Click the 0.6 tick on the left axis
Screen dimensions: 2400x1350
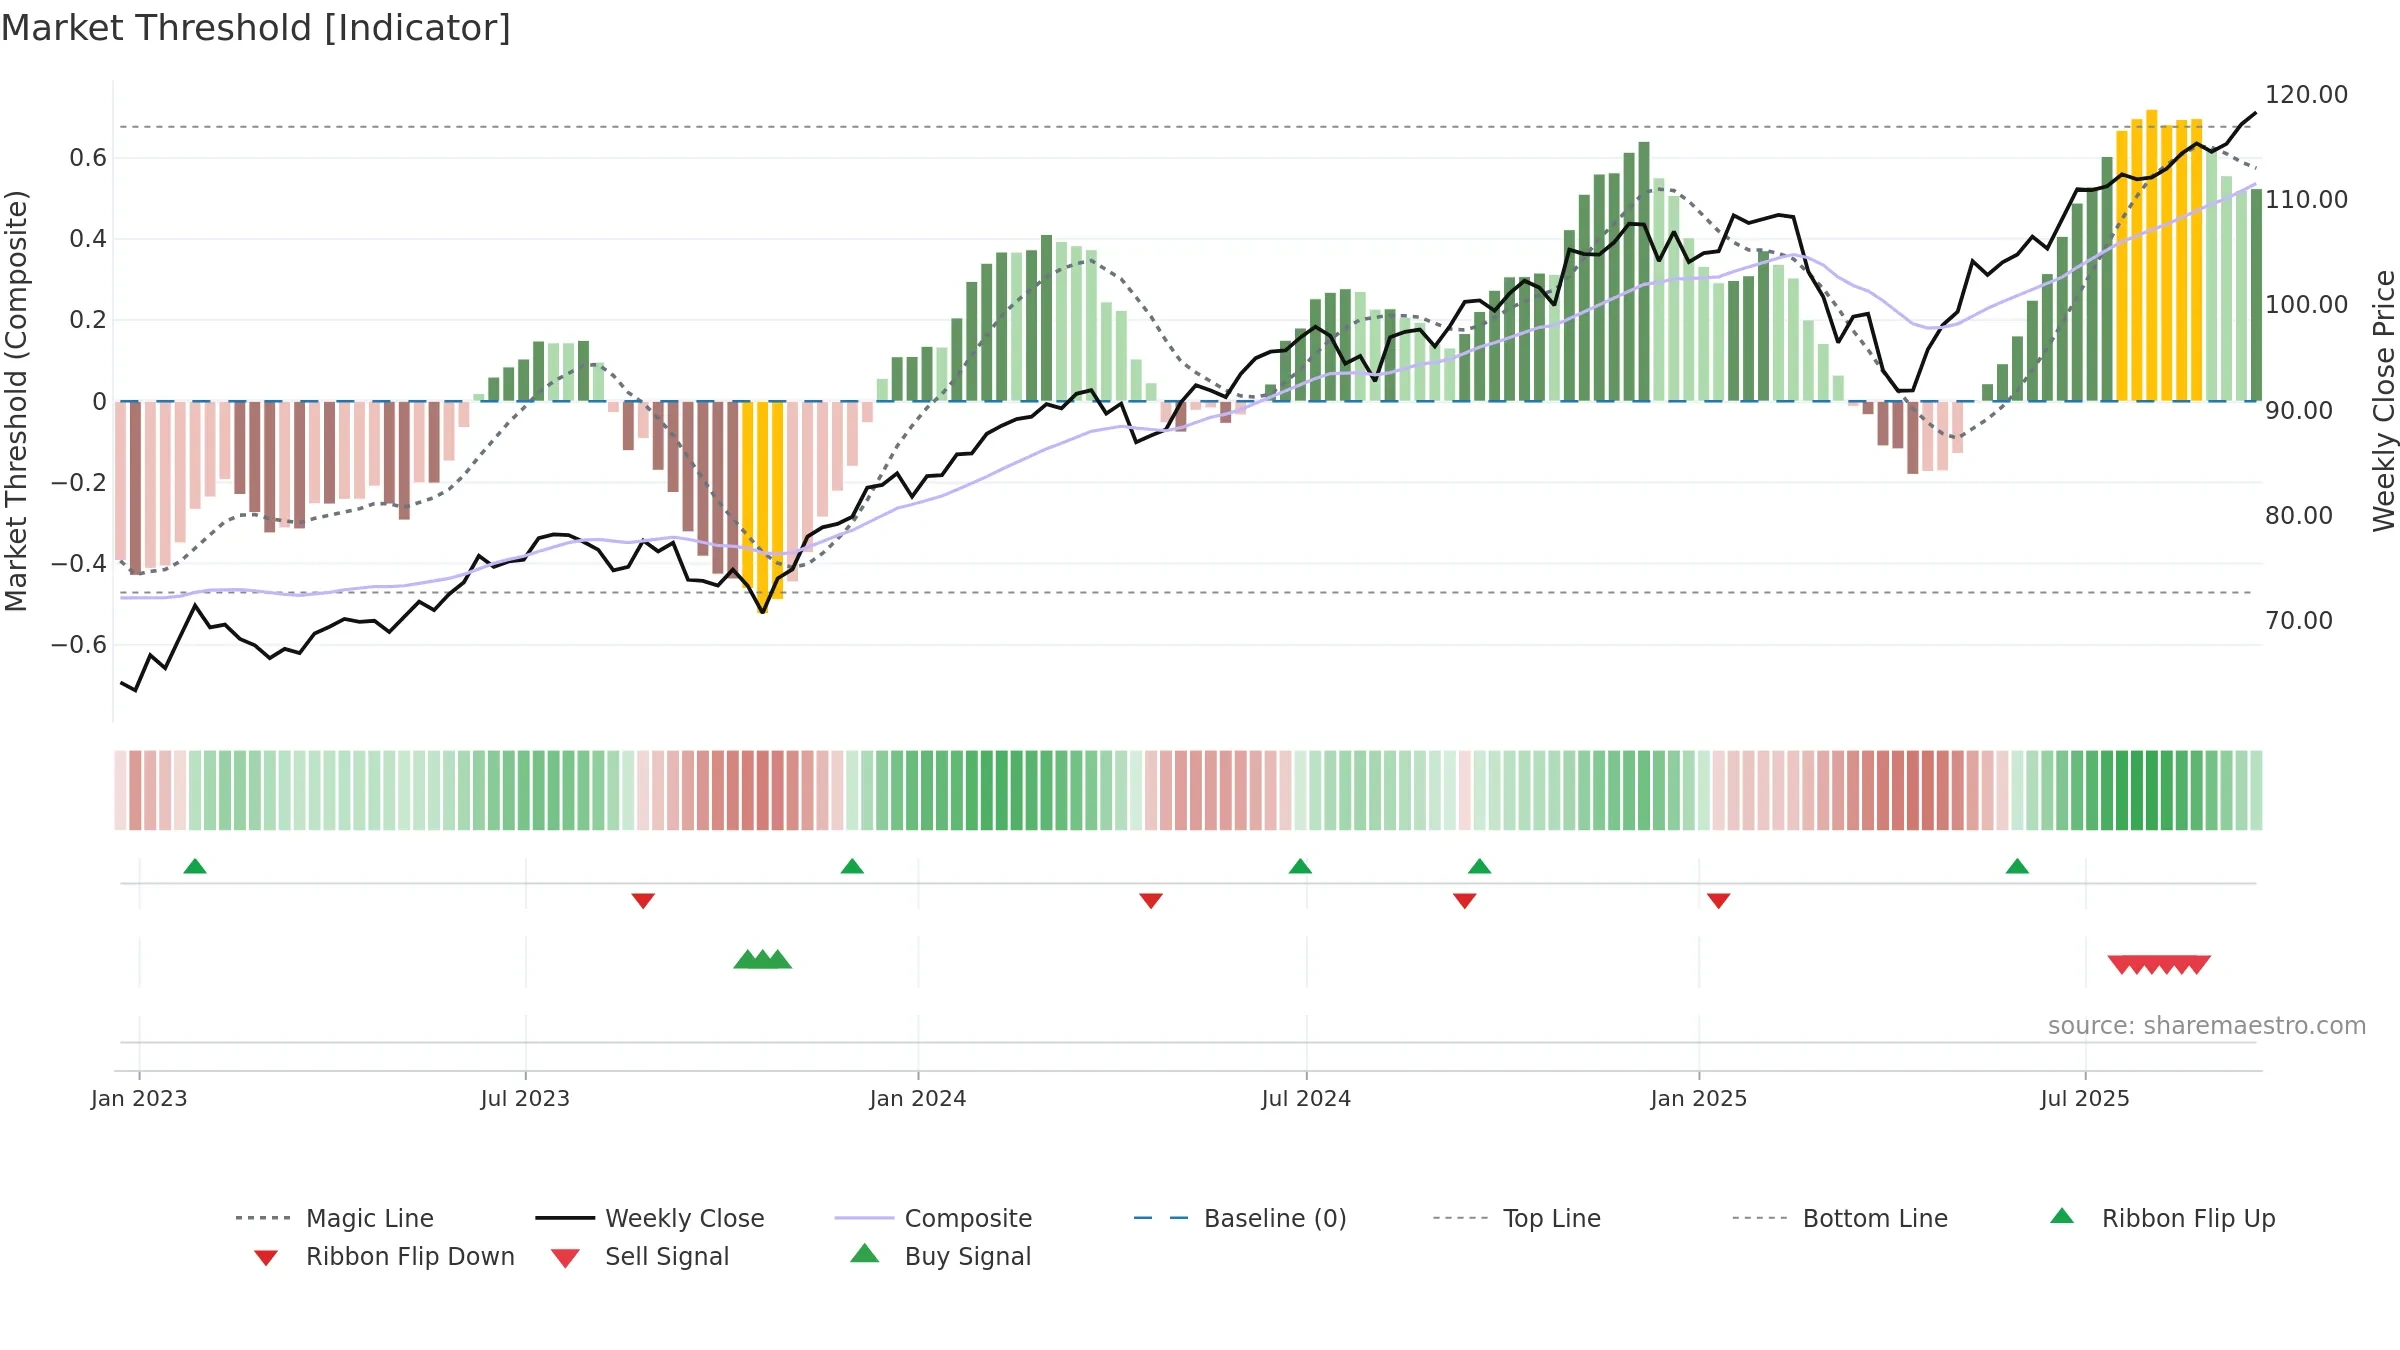click(x=88, y=158)
